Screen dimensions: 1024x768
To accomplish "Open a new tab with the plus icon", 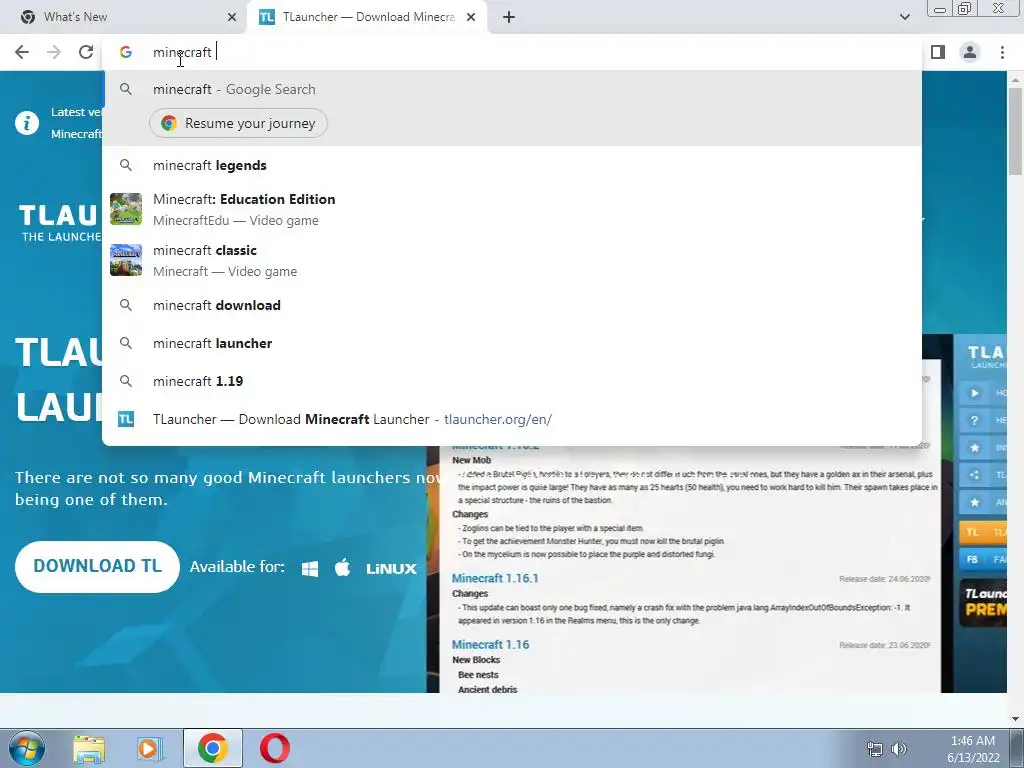I will [509, 17].
